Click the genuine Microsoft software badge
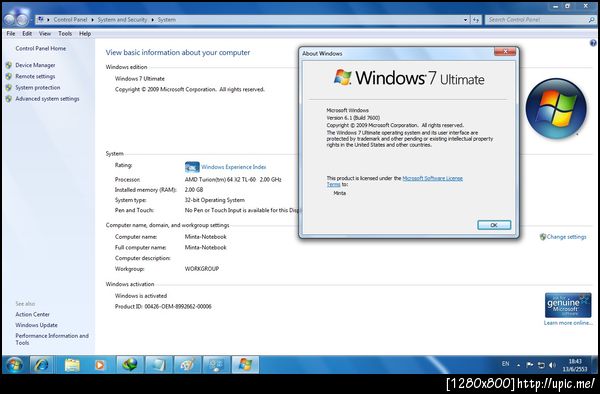This screenshot has height=394, width=600. coord(568,305)
